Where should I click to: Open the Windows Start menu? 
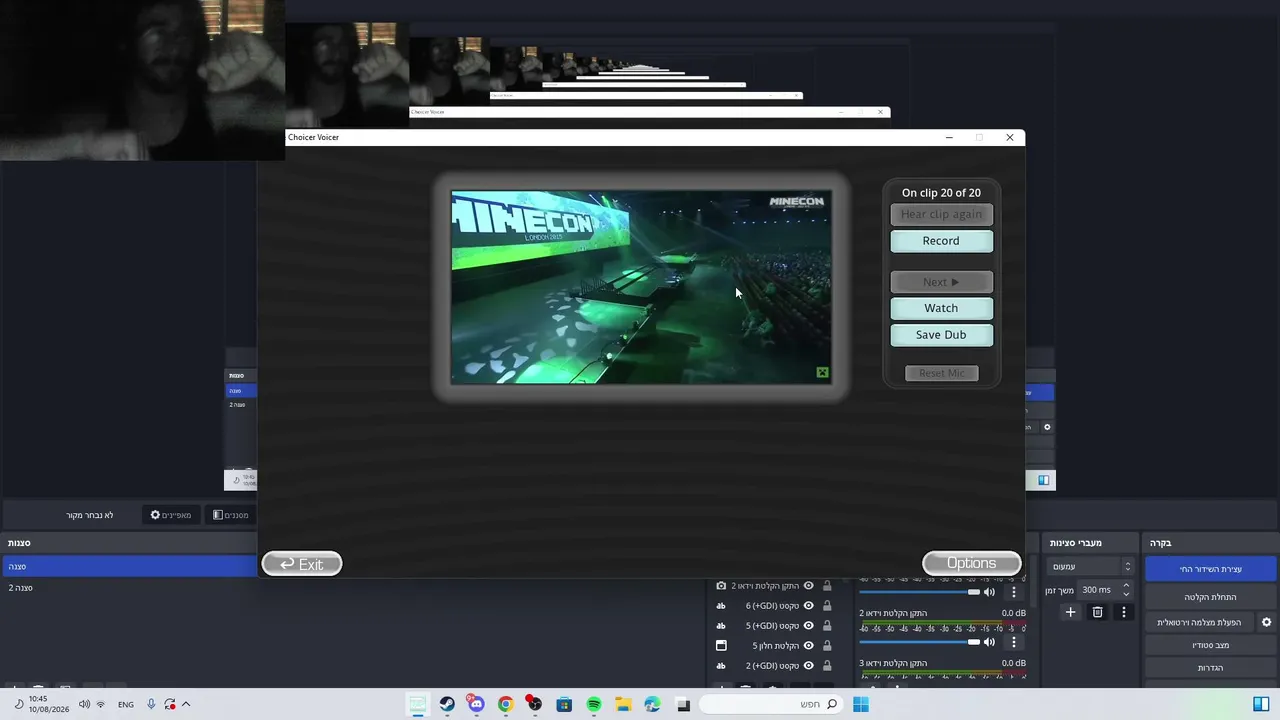861,705
